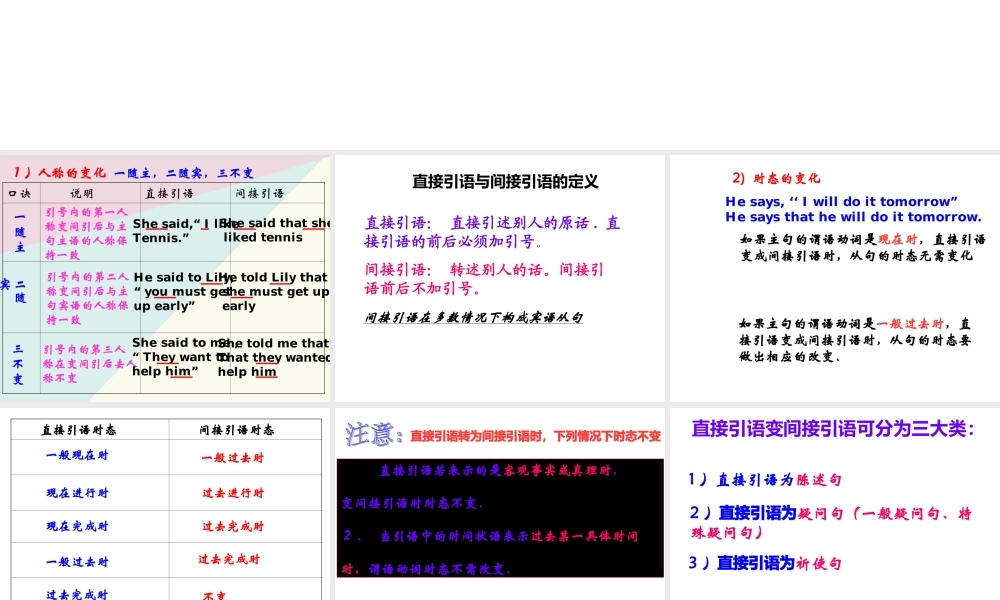Click the 口诀 table header cell
The image size is (1000, 600).
[19, 193]
